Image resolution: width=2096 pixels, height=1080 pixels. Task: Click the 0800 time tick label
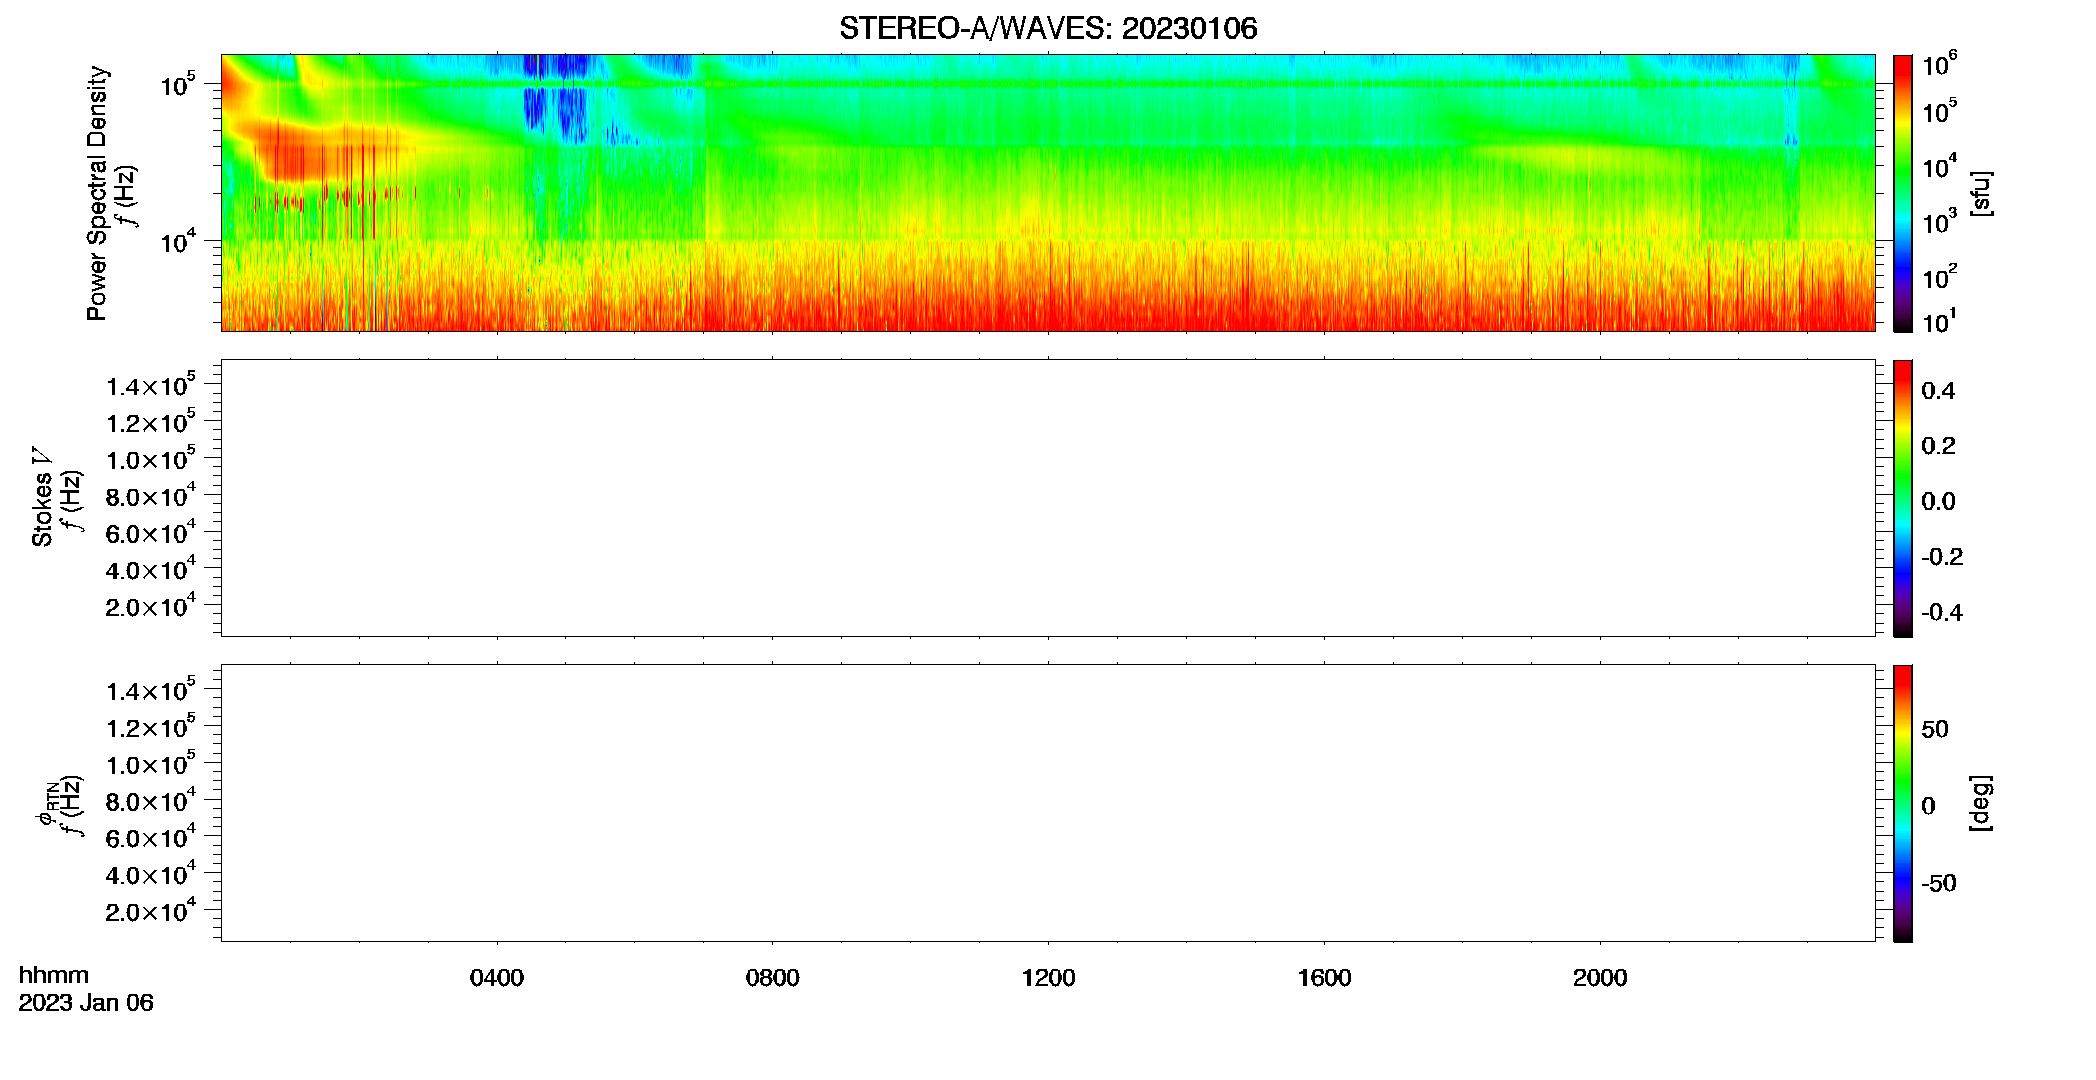tap(772, 978)
